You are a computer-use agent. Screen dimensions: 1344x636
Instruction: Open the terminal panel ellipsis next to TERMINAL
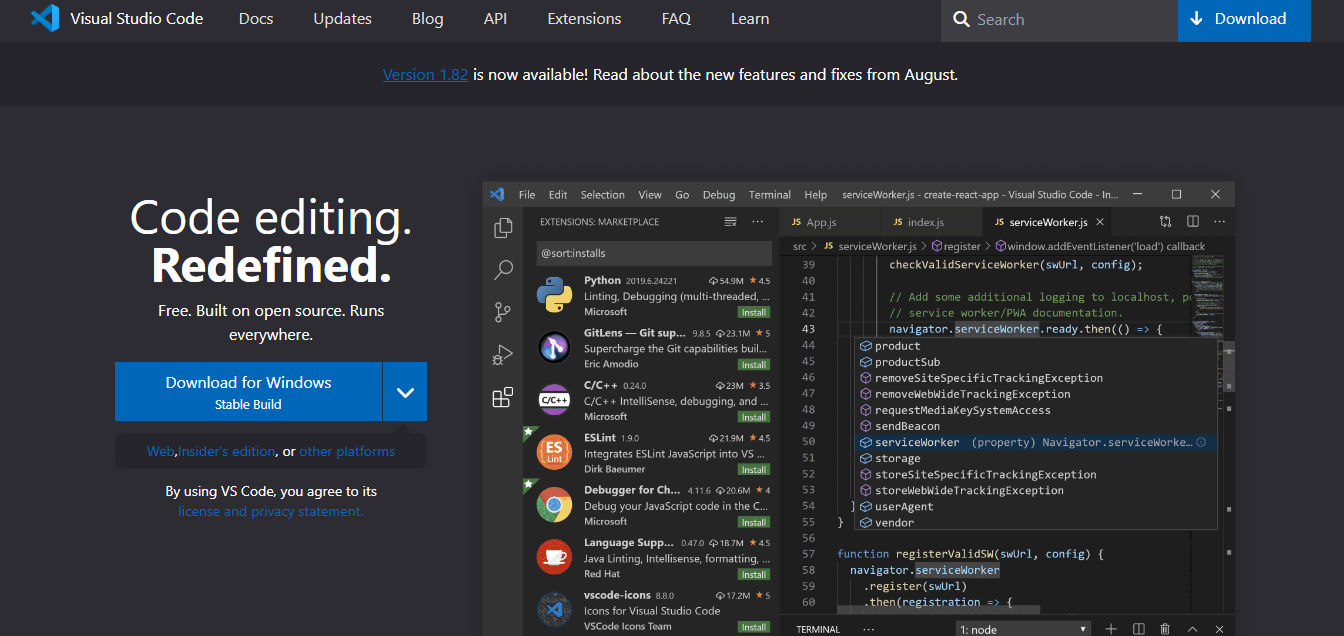[x=868, y=629]
